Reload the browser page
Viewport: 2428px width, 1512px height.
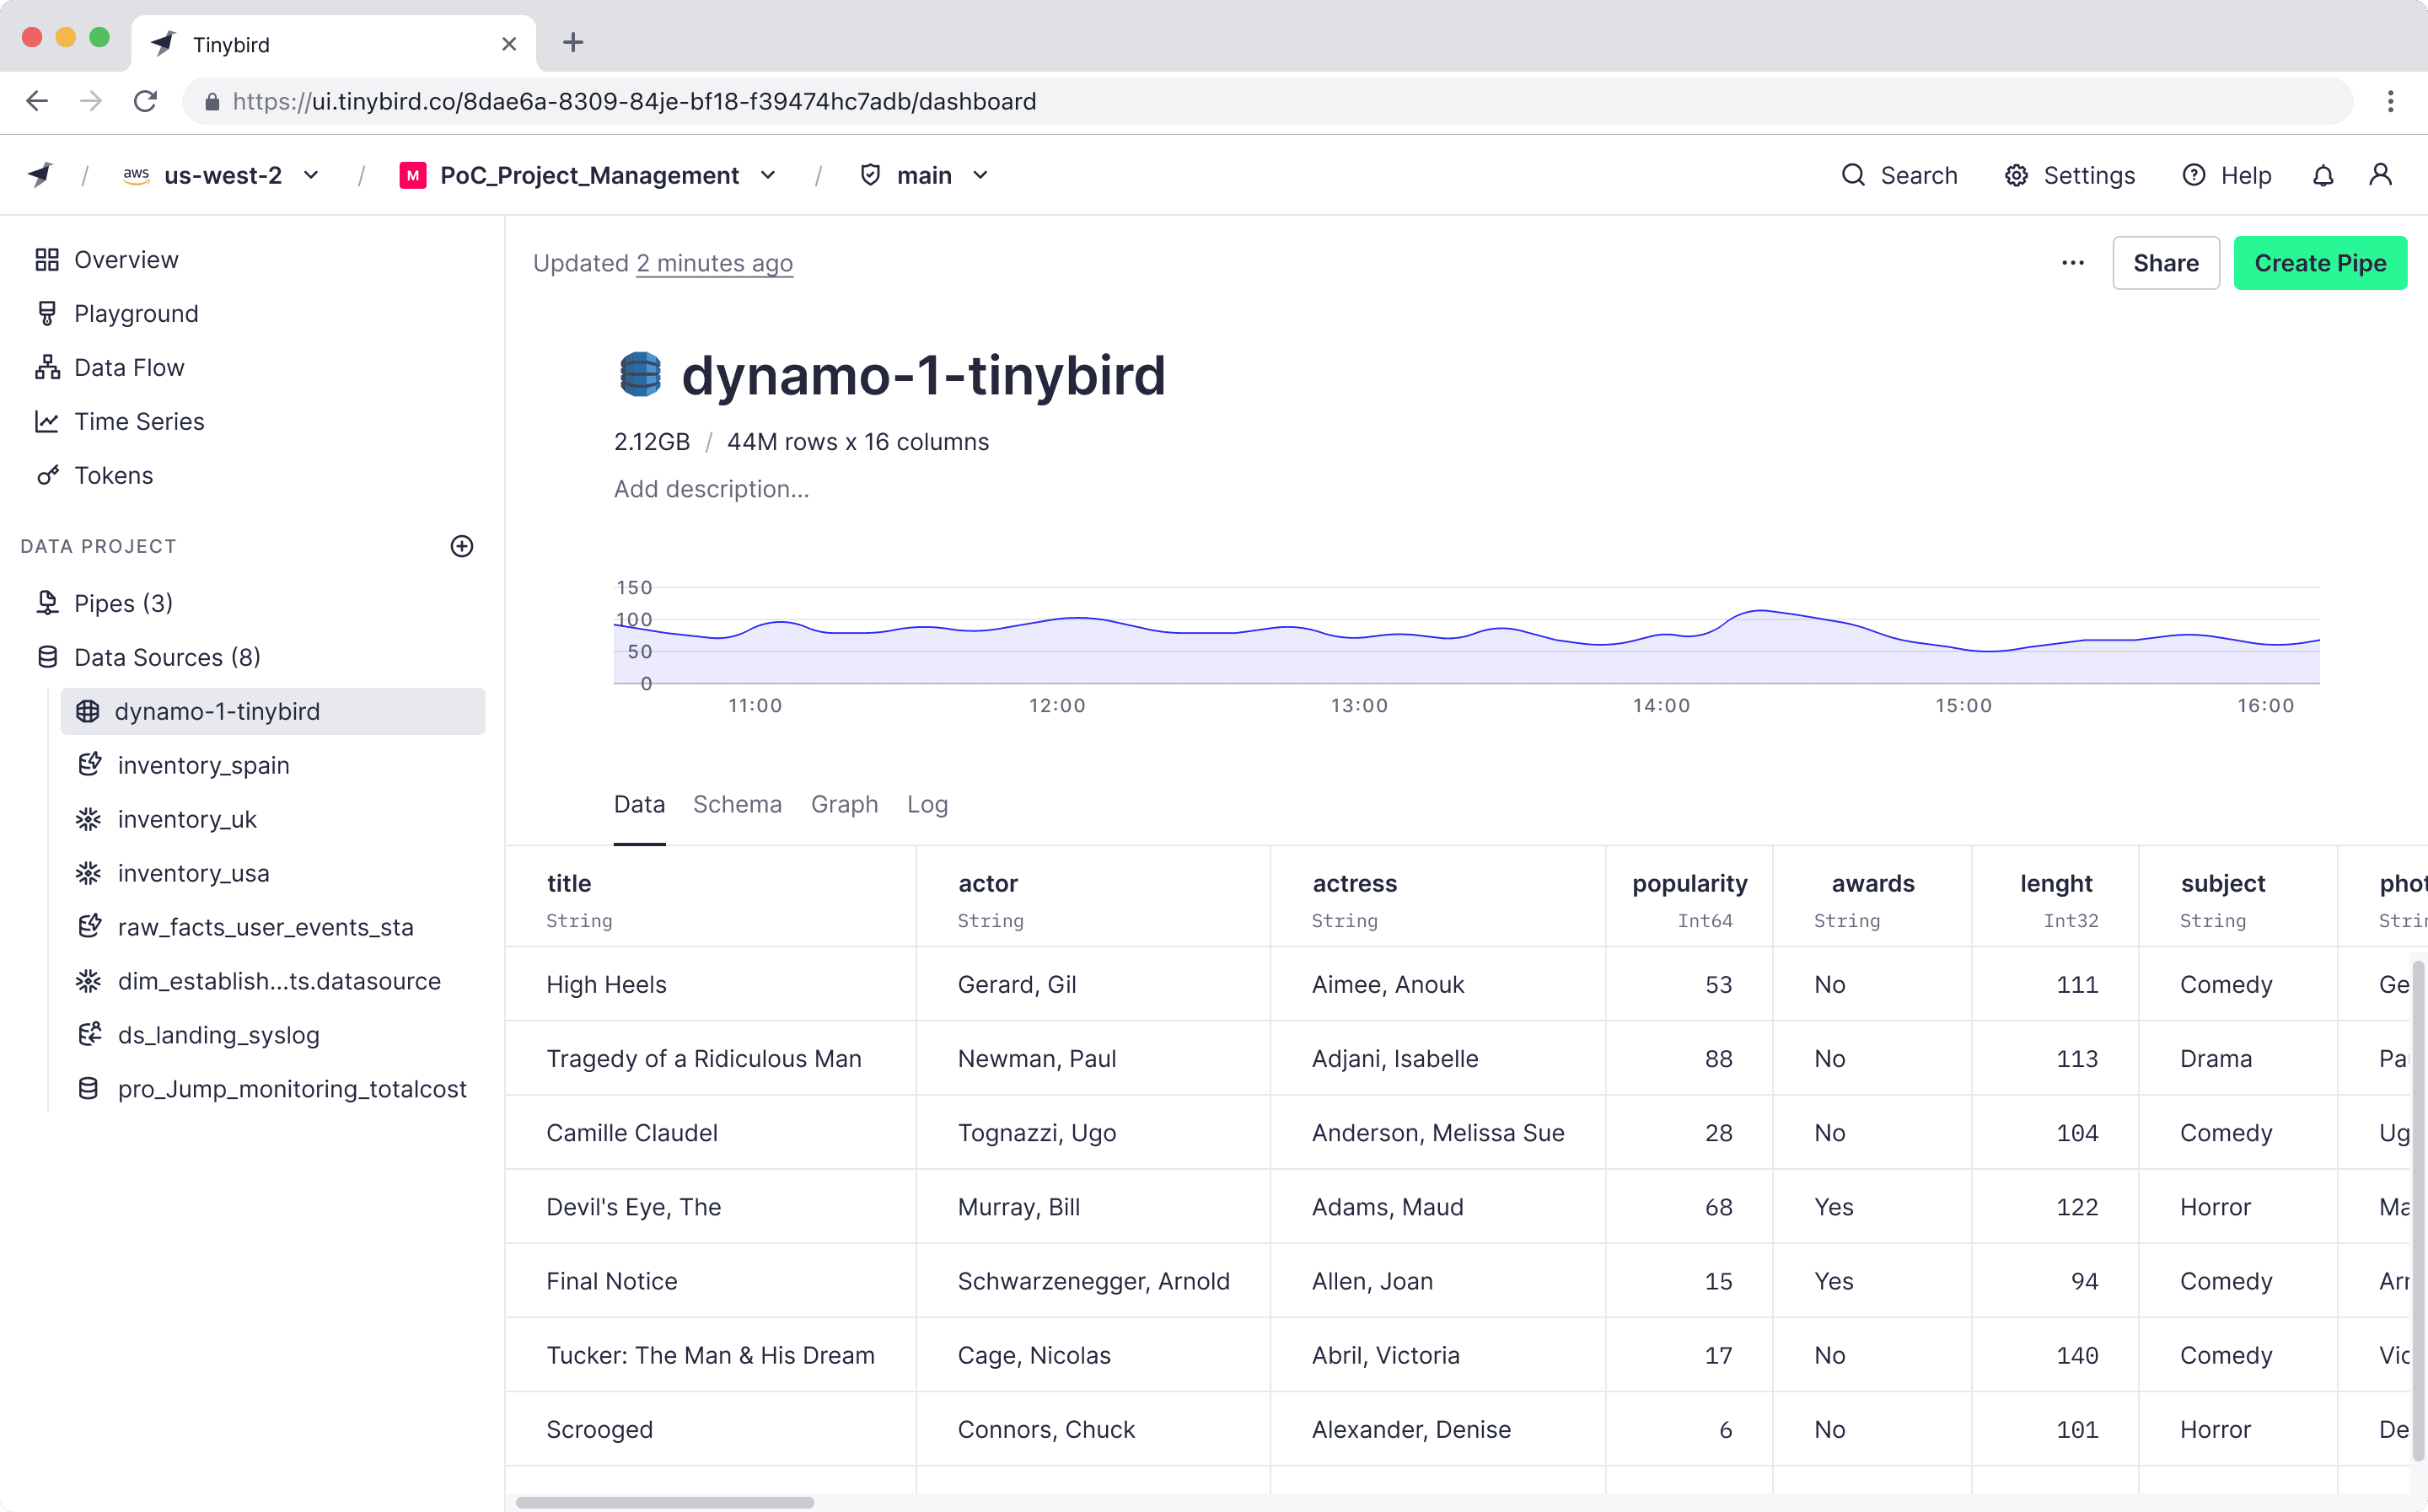click(146, 101)
